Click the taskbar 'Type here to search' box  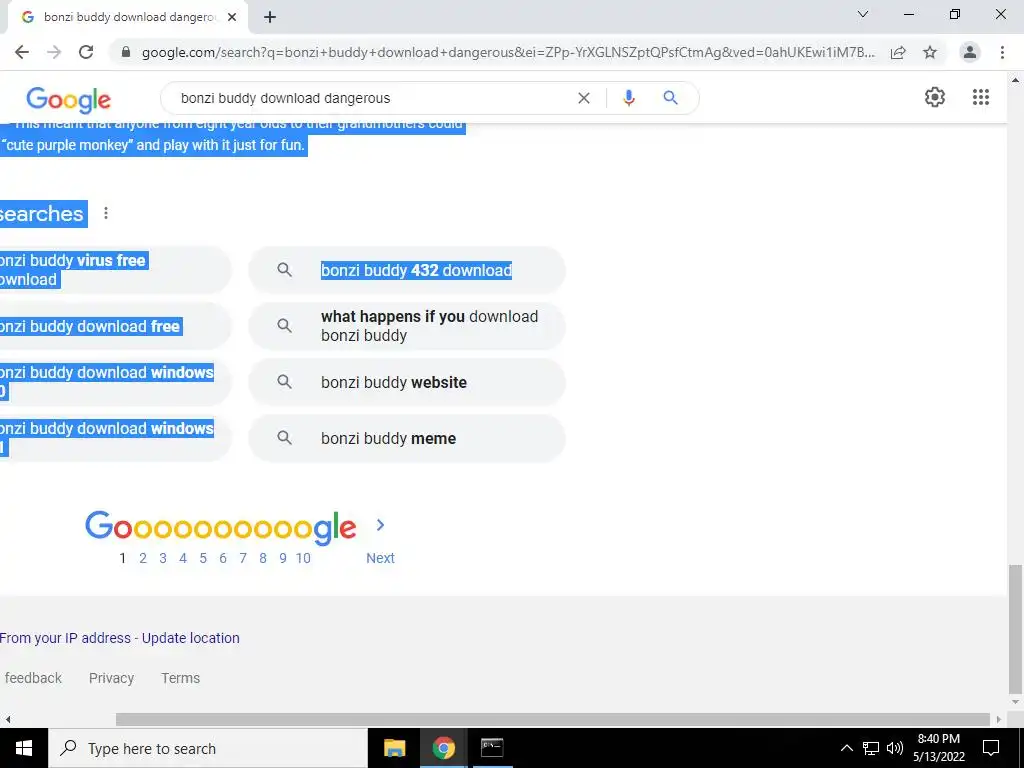click(208, 748)
